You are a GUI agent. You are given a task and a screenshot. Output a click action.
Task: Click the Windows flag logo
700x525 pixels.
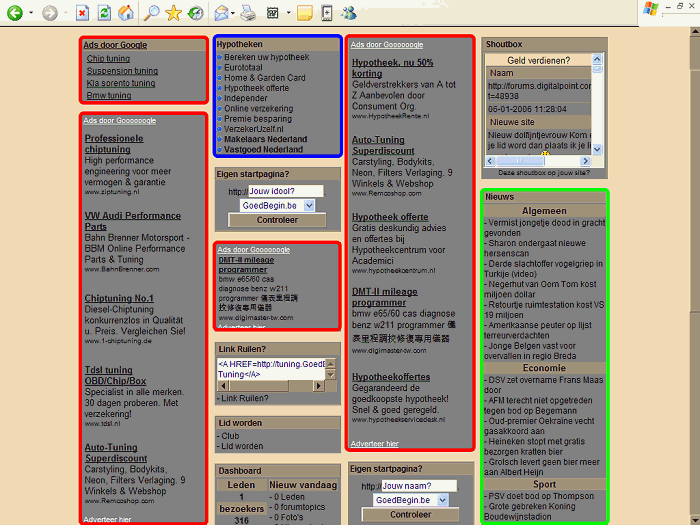(x=651, y=9)
